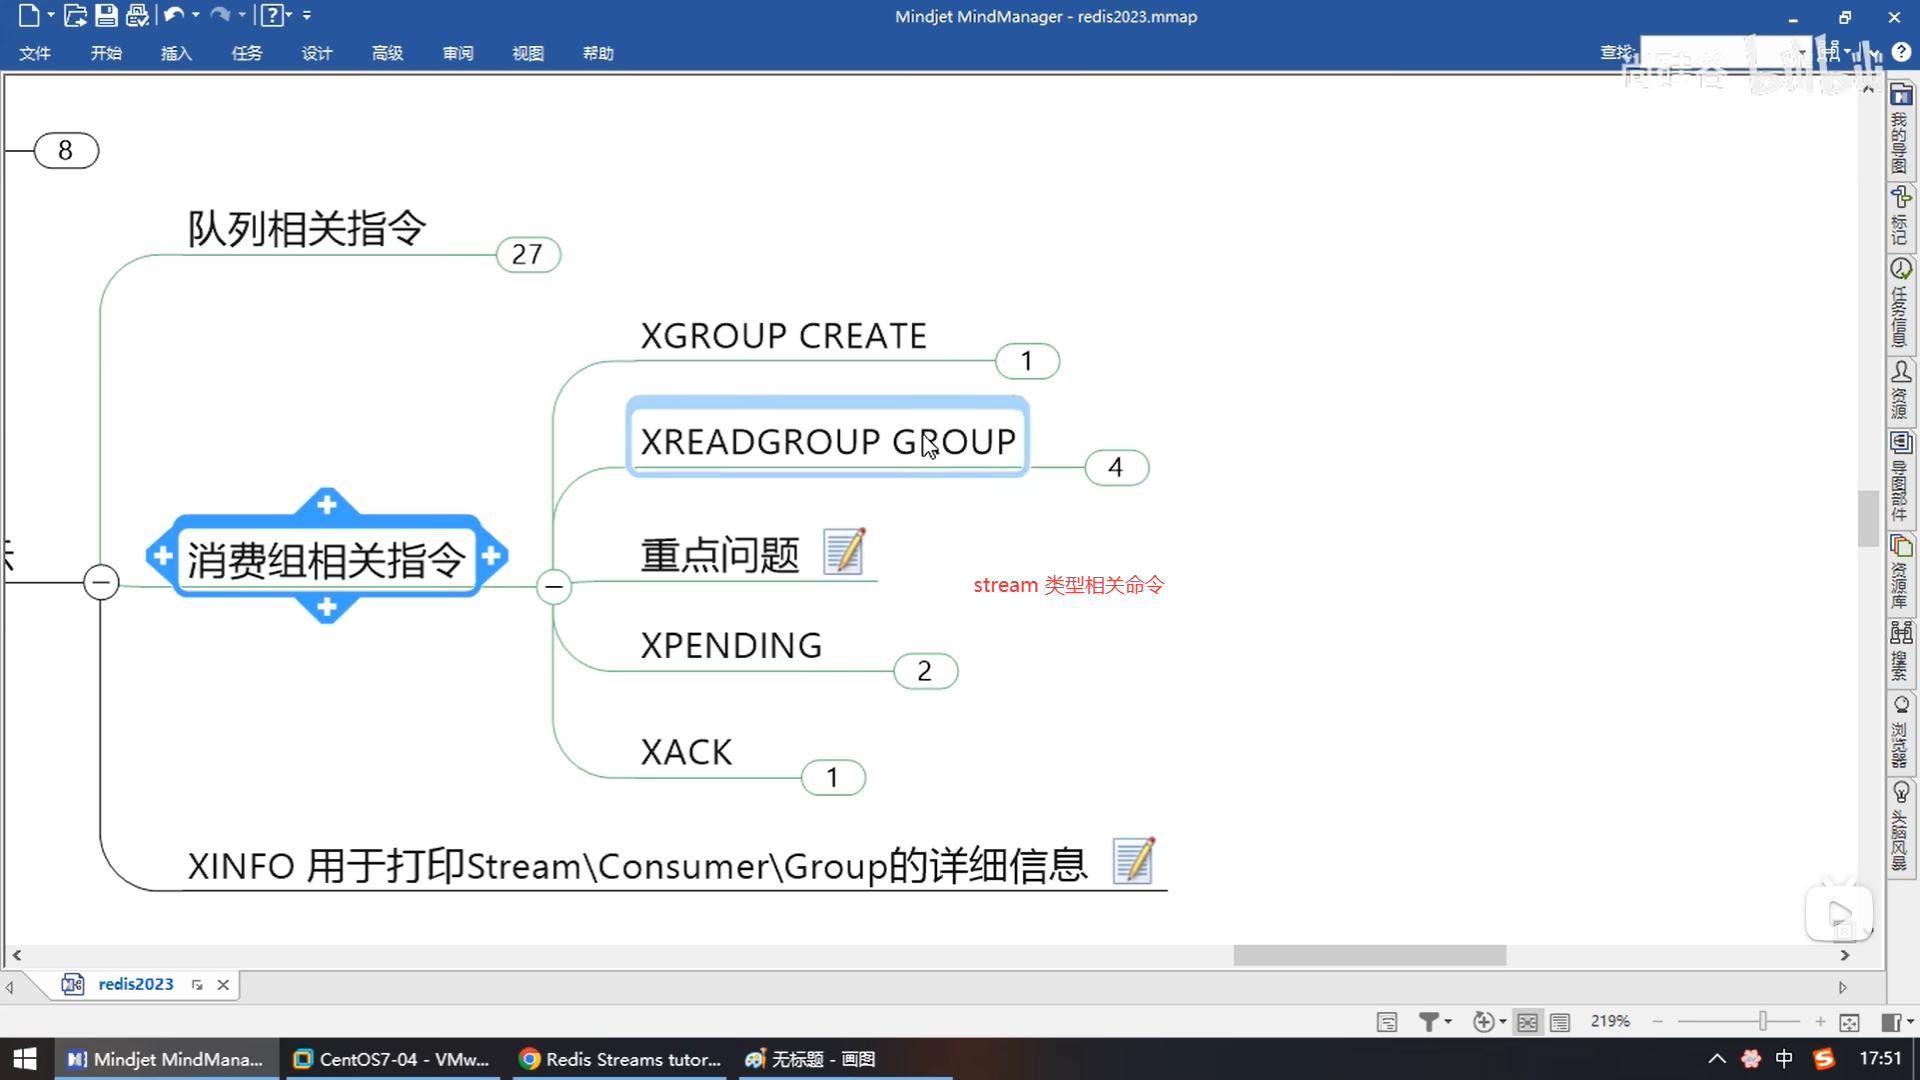Click the Undo arrow icon
This screenshot has width=1920, height=1080.
173,15
